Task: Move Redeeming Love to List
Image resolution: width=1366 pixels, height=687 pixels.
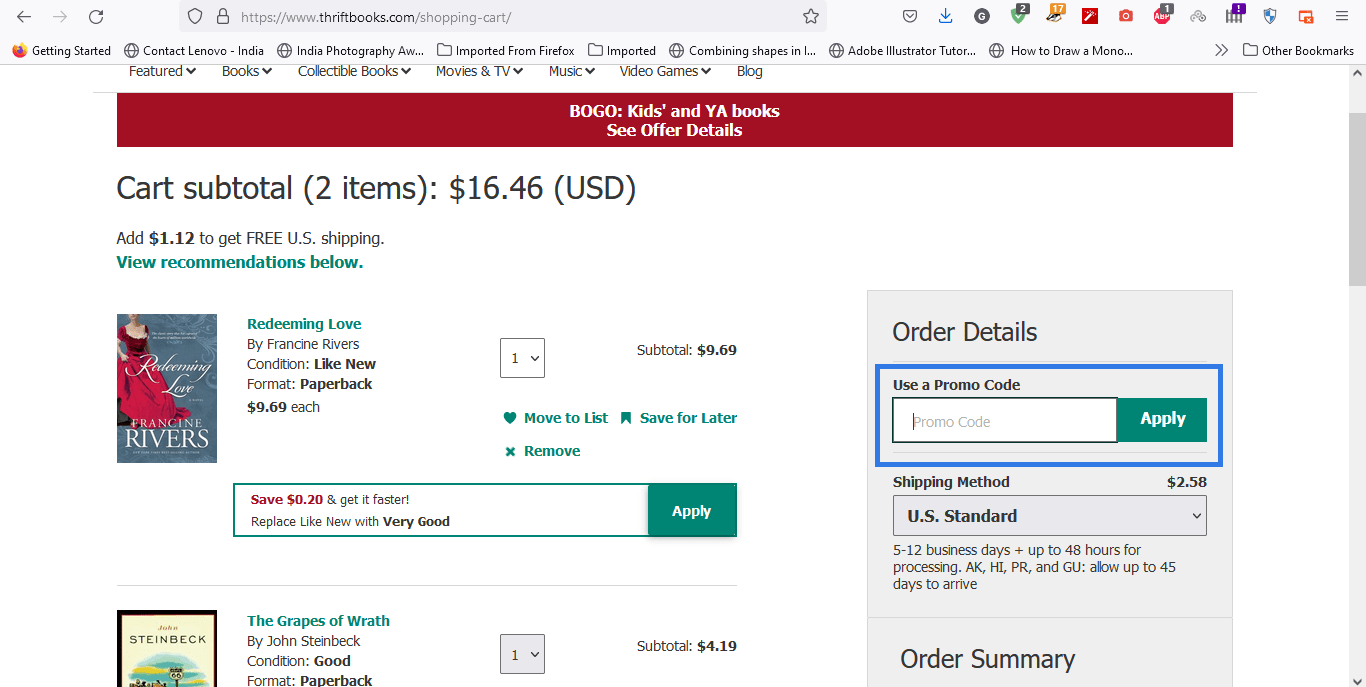Action: pos(555,418)
